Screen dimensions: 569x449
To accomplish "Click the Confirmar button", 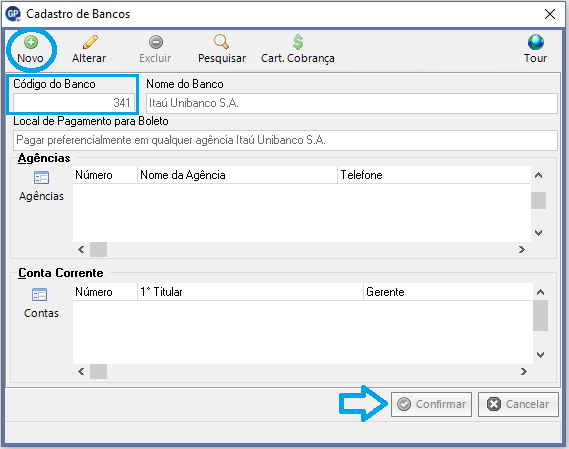I will (431, 404).
